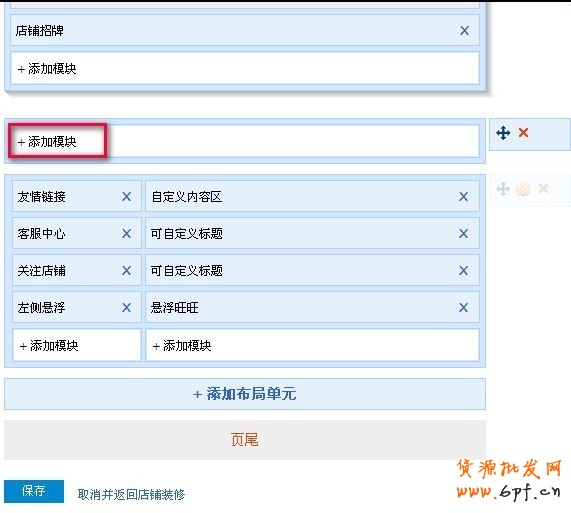Delete the first 可自定义标题 module
The height and width of the screenshot is (513, 571).
[x=464, y=233]
